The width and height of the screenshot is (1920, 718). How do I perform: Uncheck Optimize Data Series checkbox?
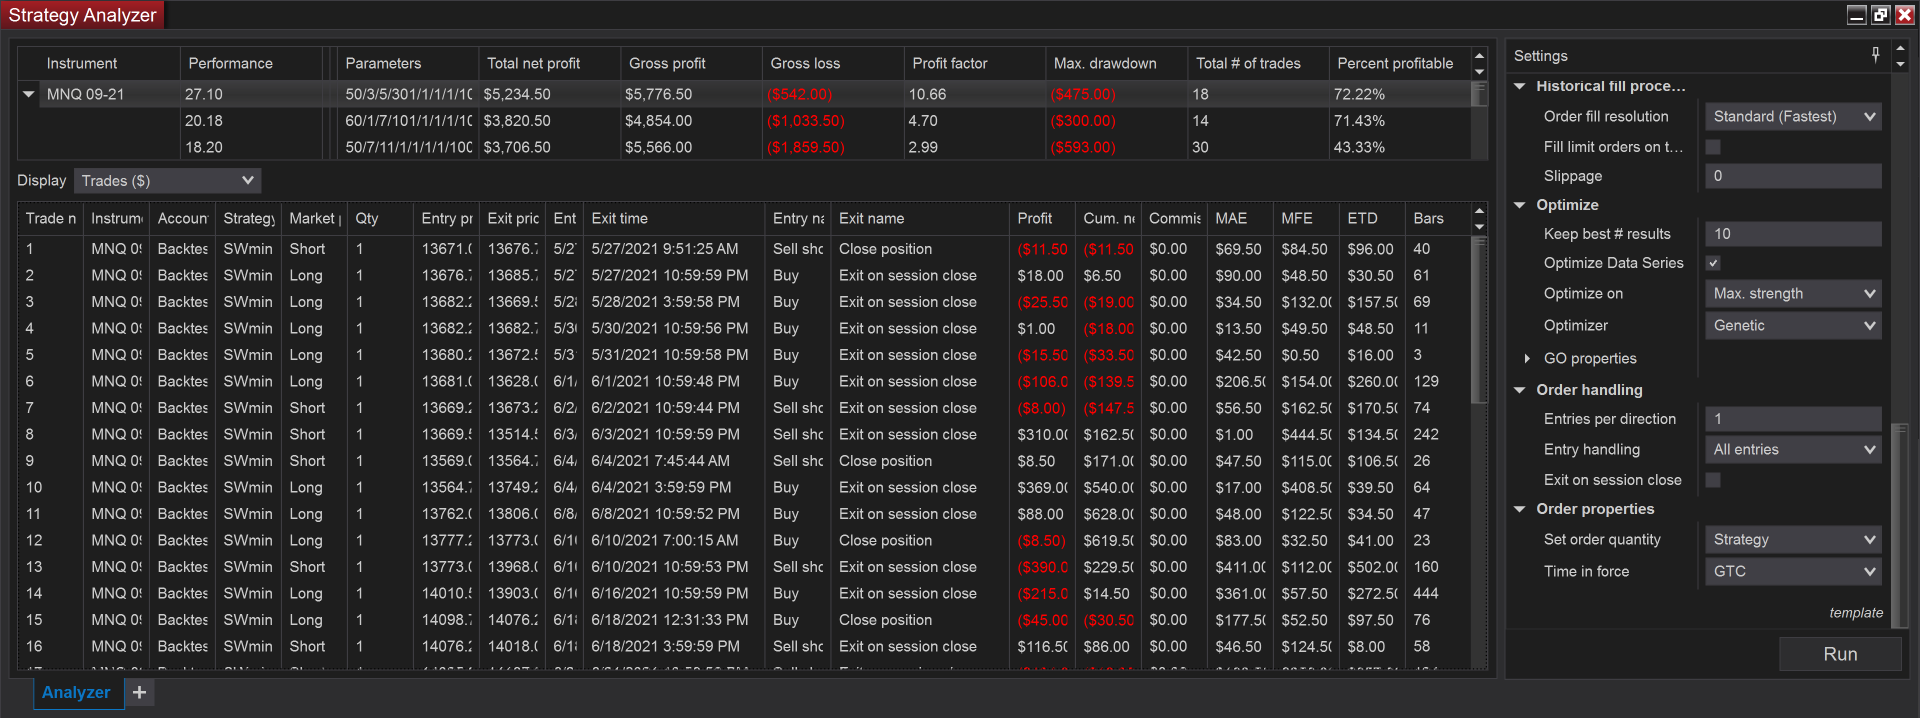[1713, 263]
